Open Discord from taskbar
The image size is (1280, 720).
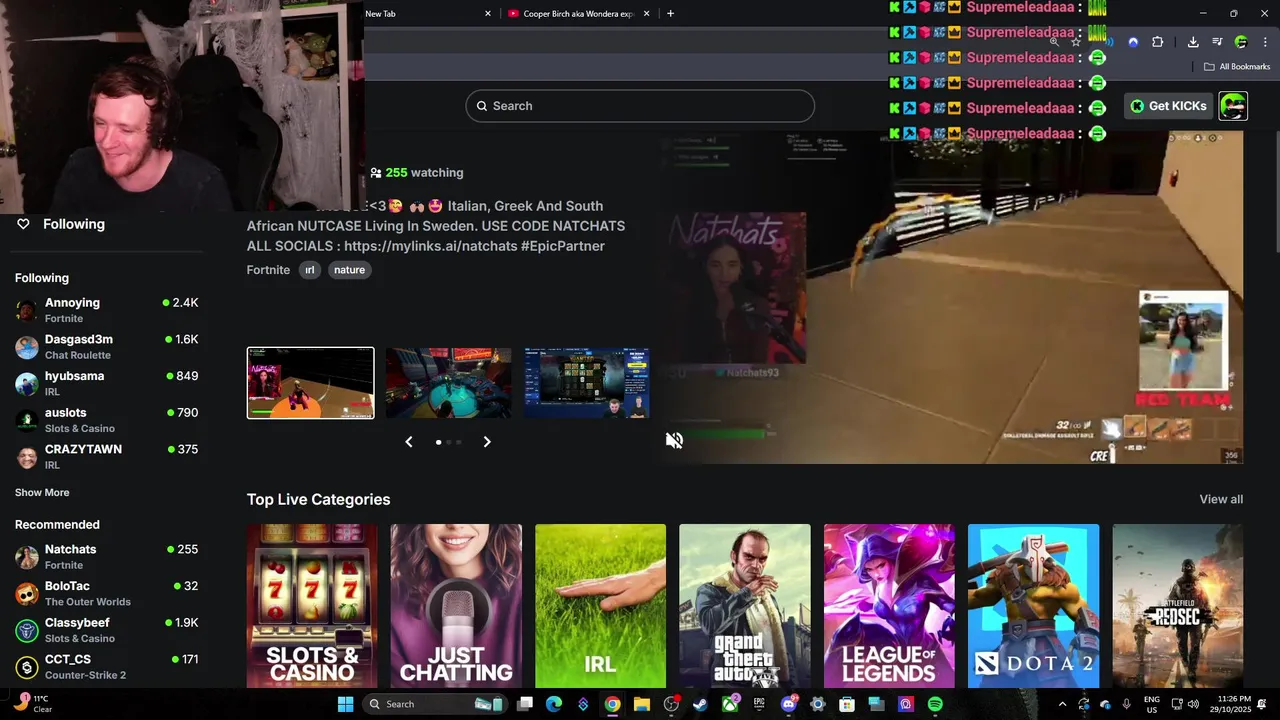point(788,704)
